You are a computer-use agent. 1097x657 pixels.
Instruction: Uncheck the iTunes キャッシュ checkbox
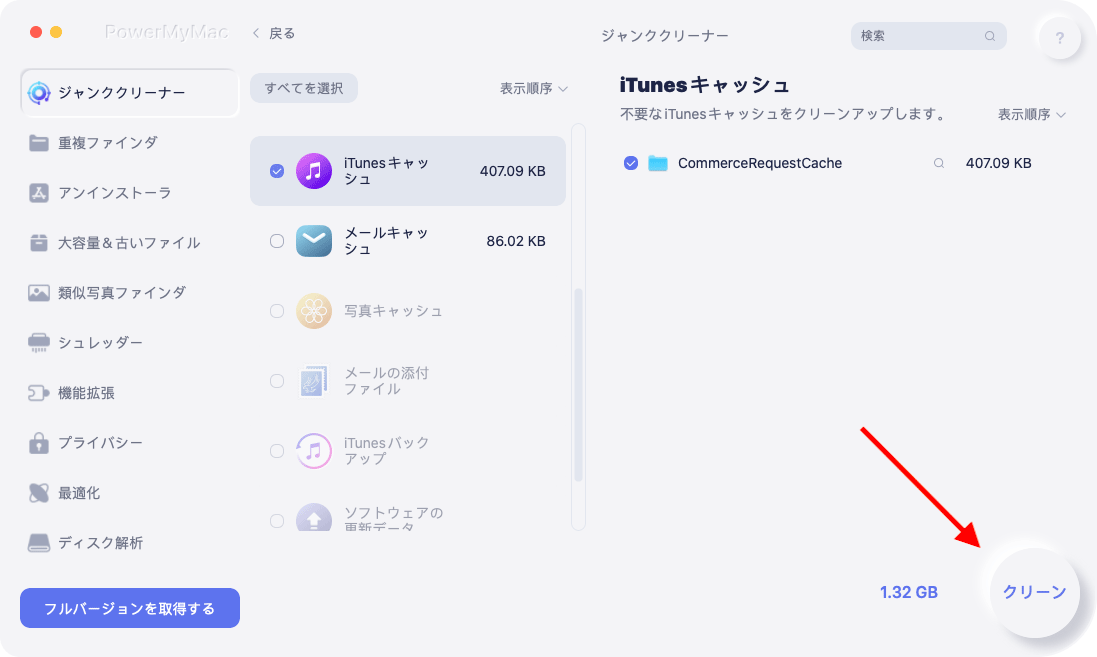pos(277,171)
